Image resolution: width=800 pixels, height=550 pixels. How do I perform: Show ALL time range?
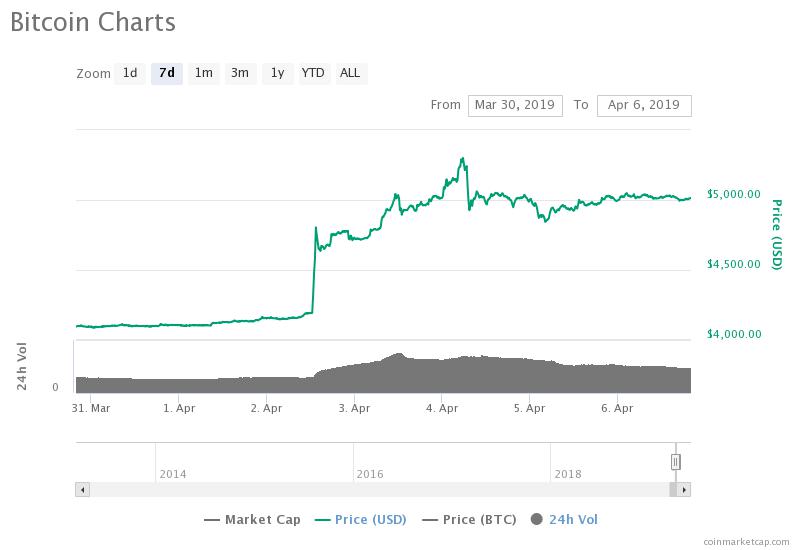coord(351,73)
